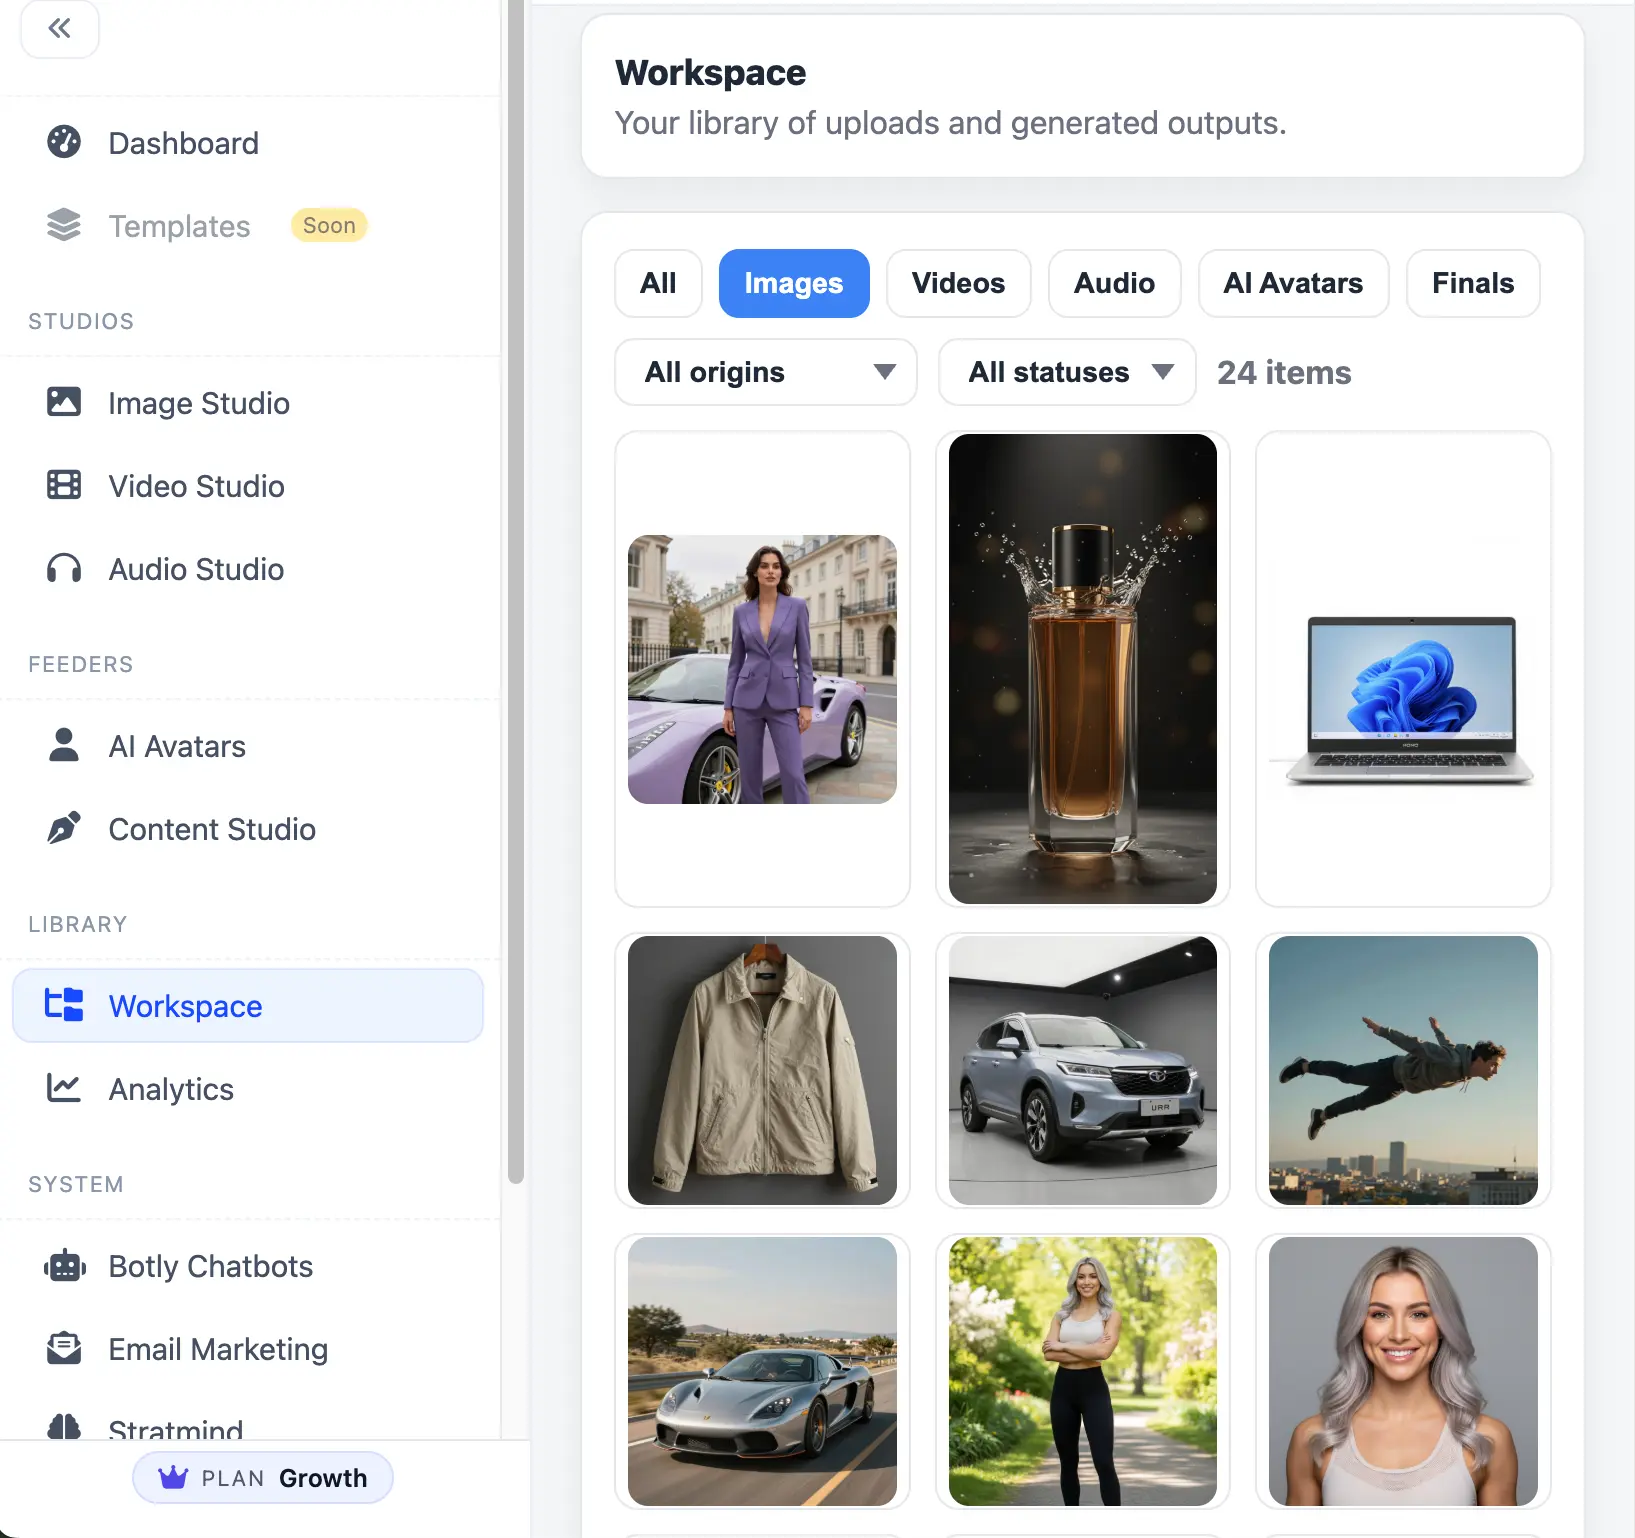The image size is (1635, 1538).
Task: Click the Image Studio picture icon
Action: [x=64, y=402]
